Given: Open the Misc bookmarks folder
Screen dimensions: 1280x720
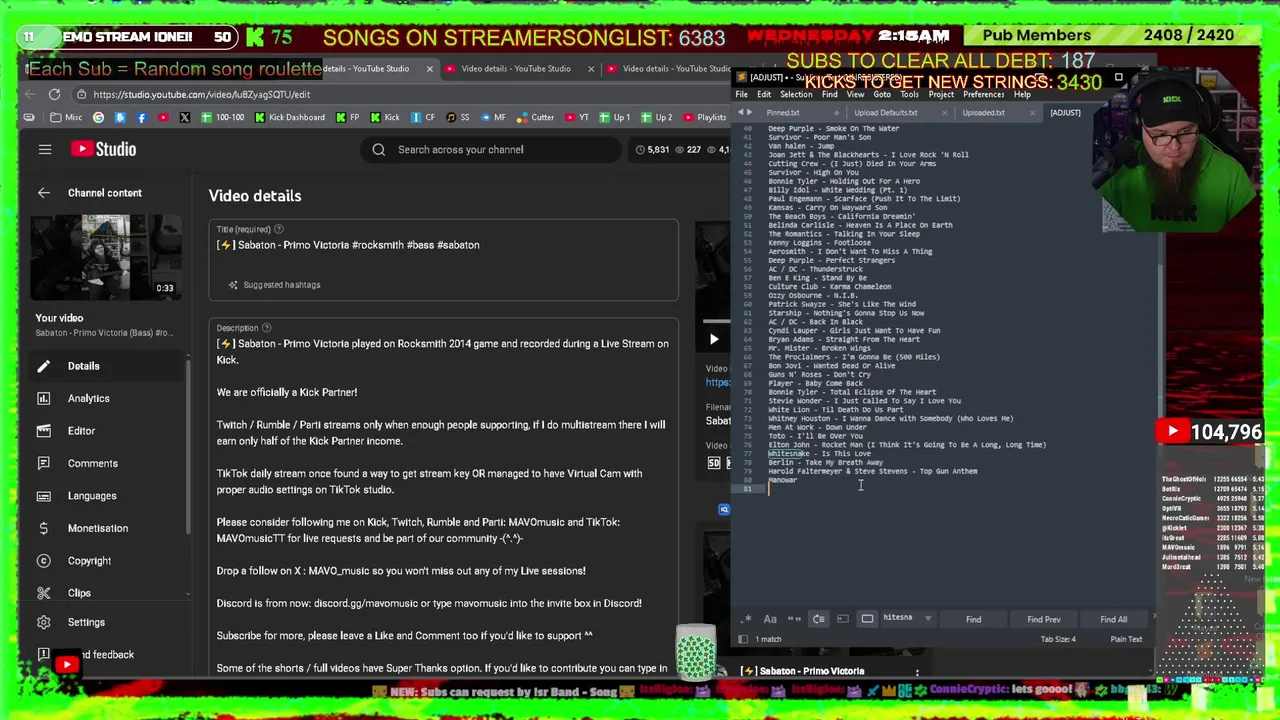Looking at the screenshot, I should coord(66,117).
